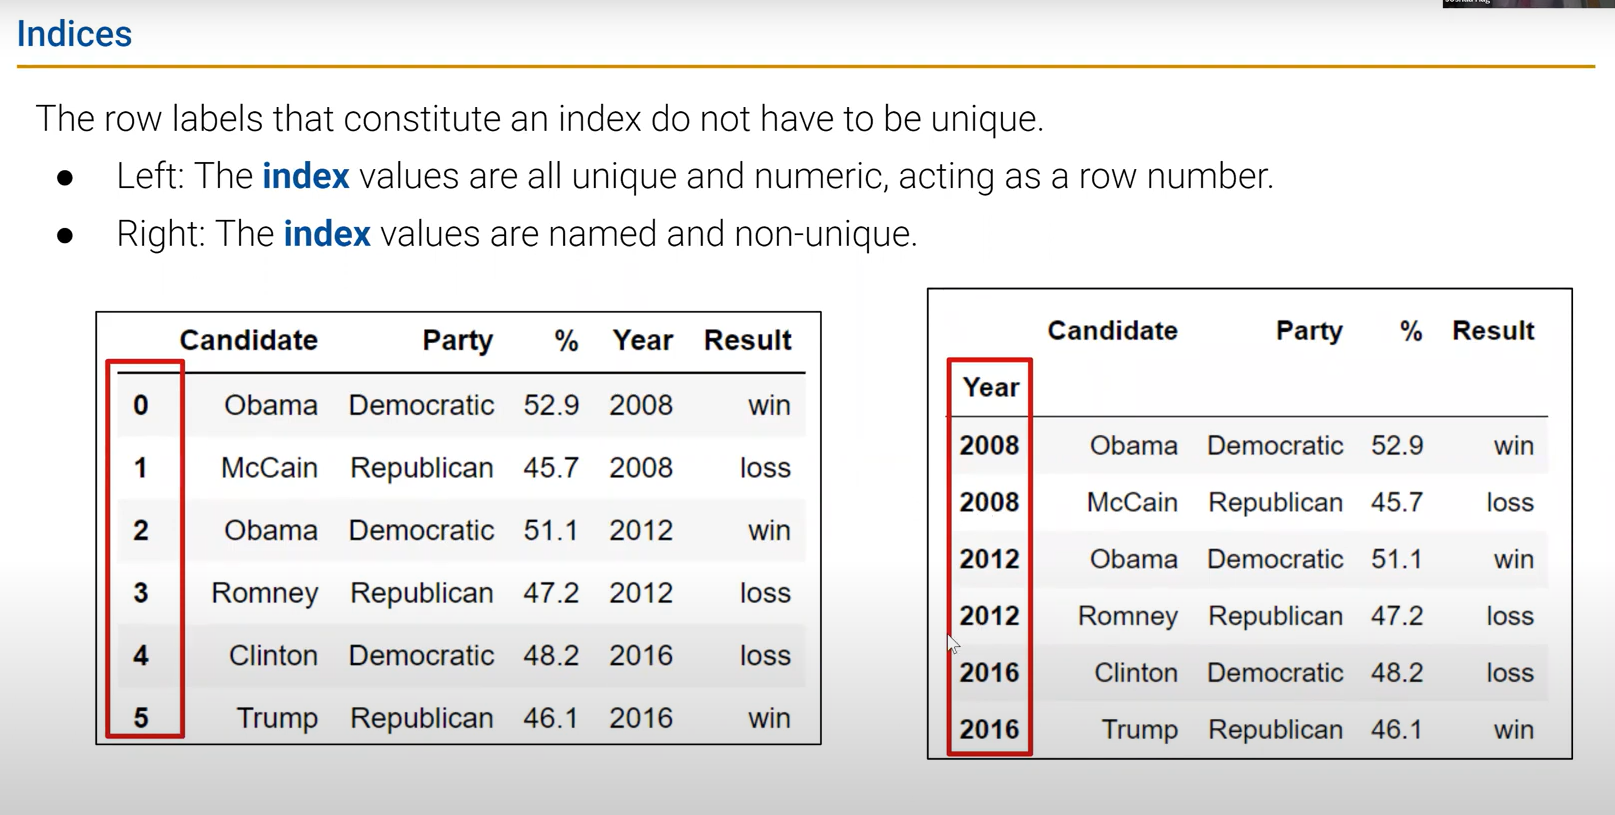Click the "Year" column header in left table

642,340
